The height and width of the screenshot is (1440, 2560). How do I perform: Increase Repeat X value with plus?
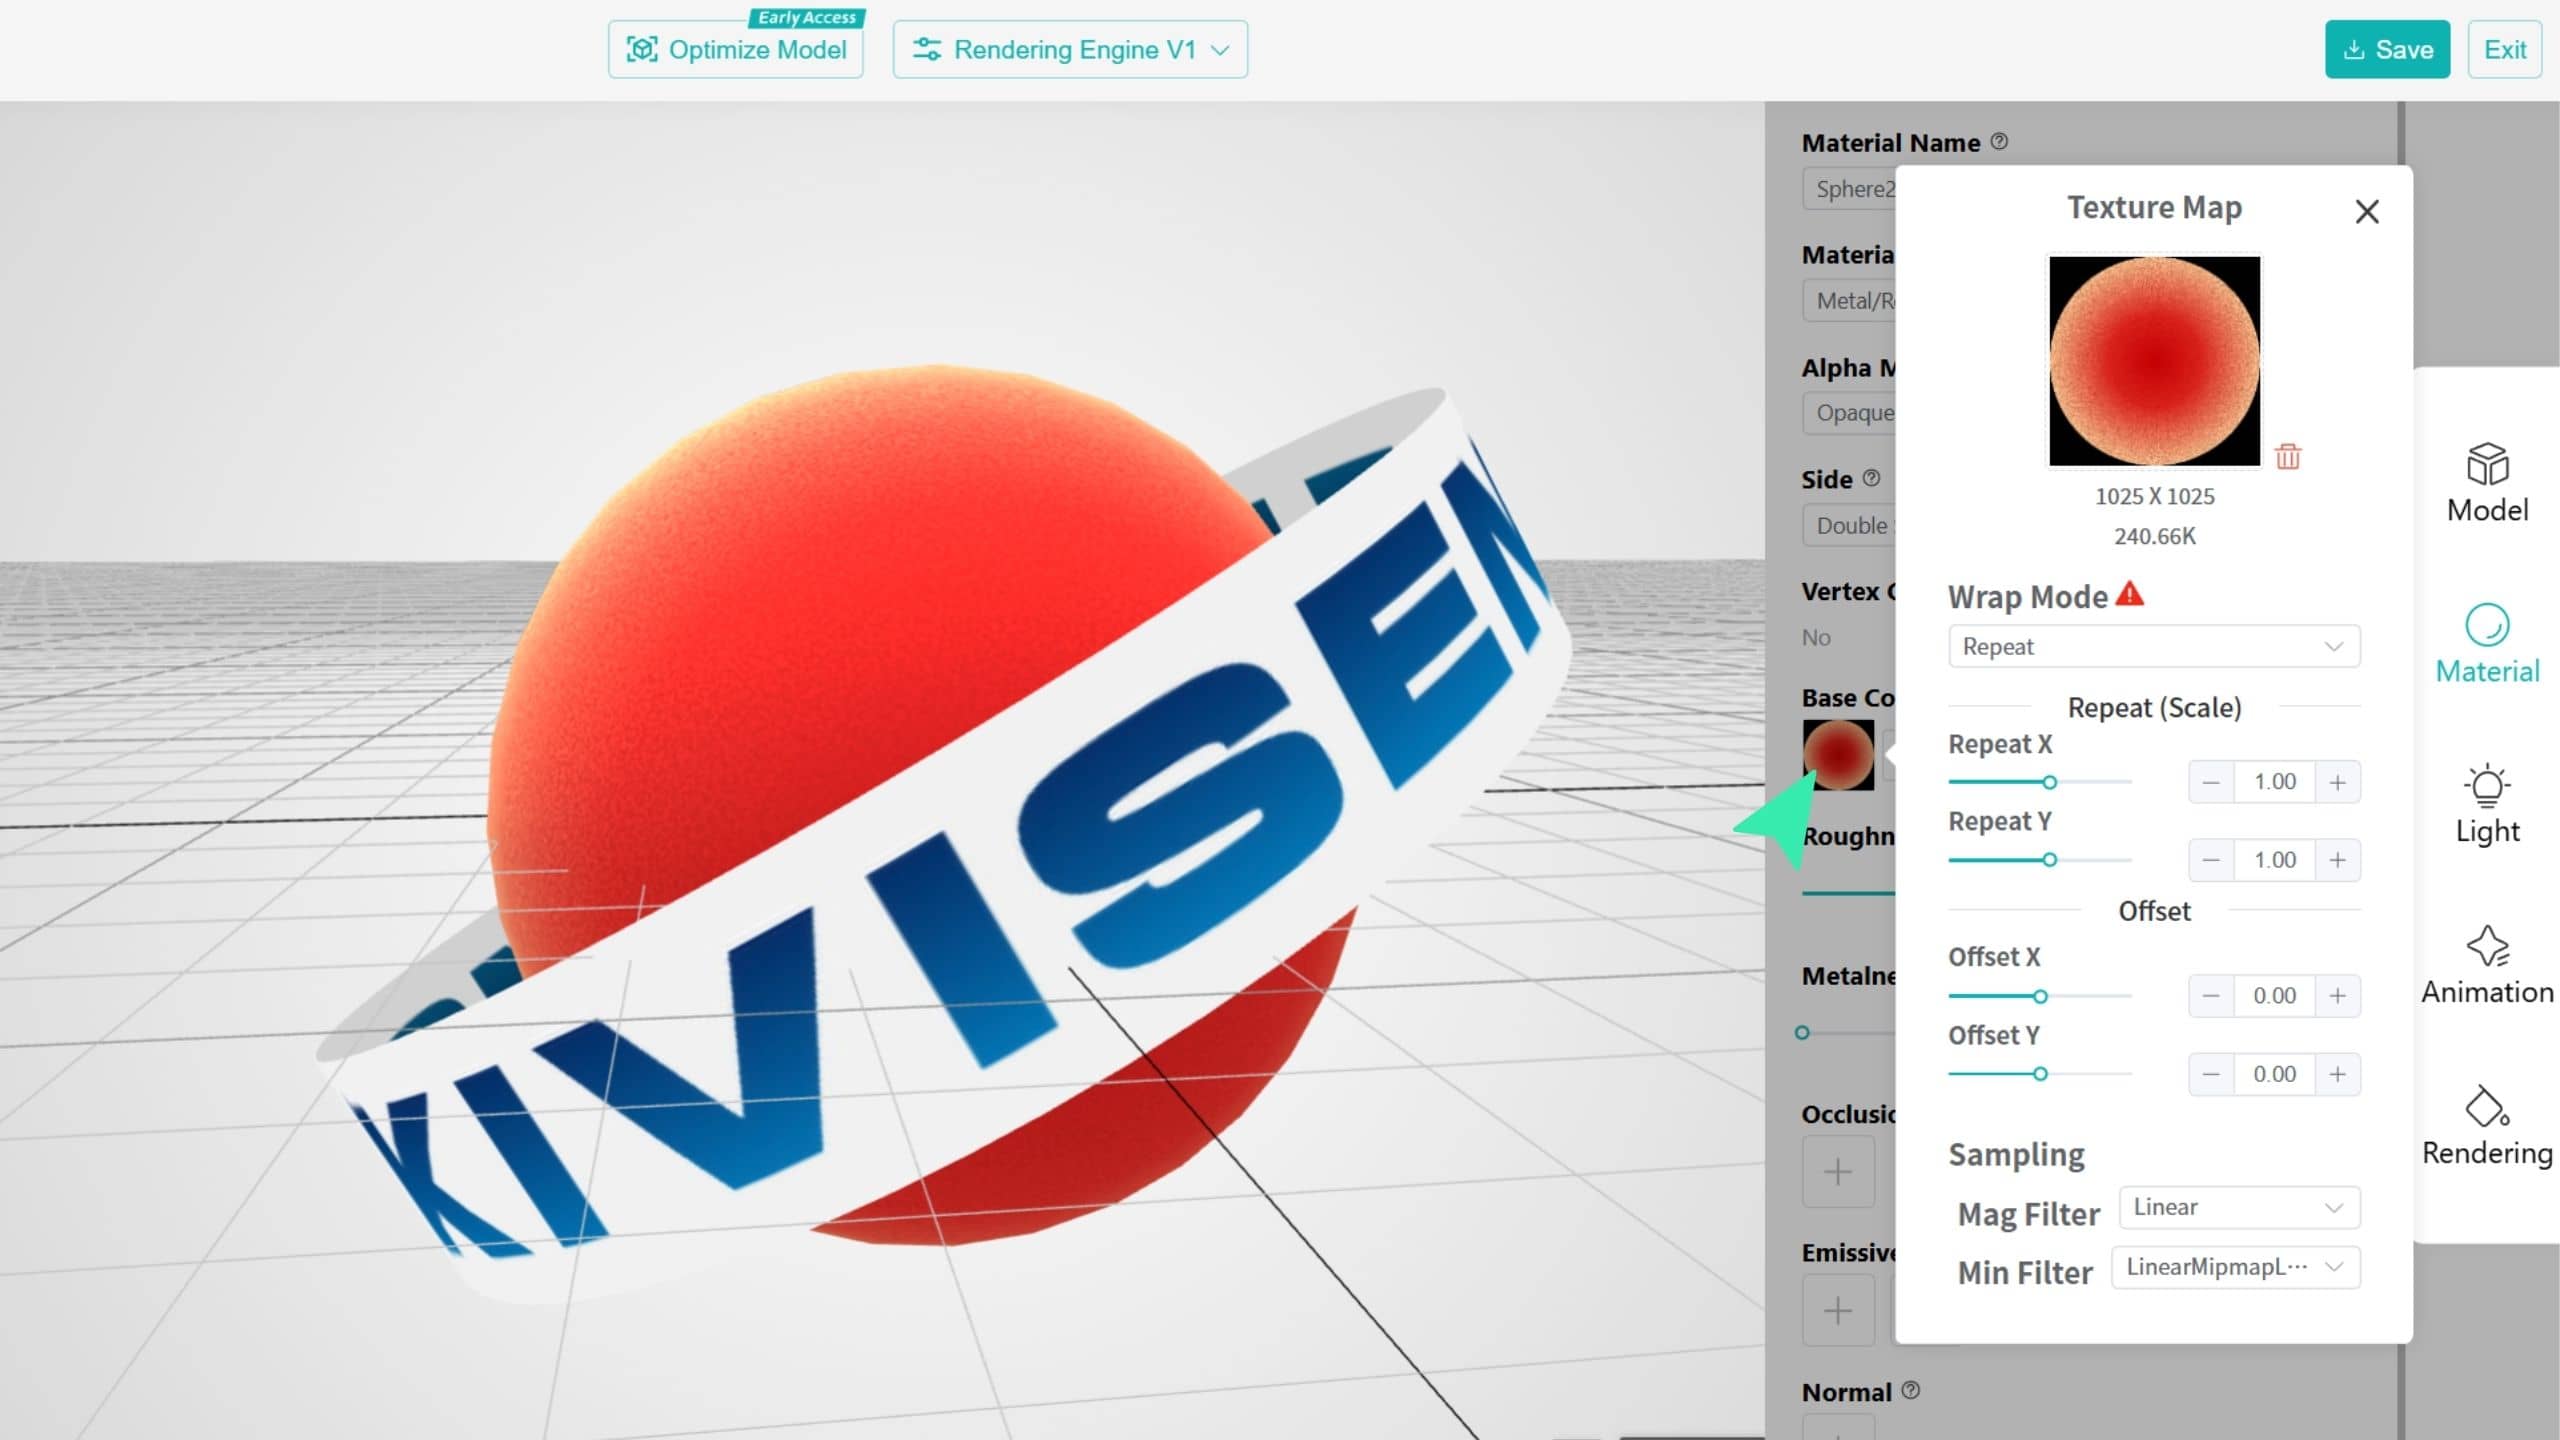2338,782
